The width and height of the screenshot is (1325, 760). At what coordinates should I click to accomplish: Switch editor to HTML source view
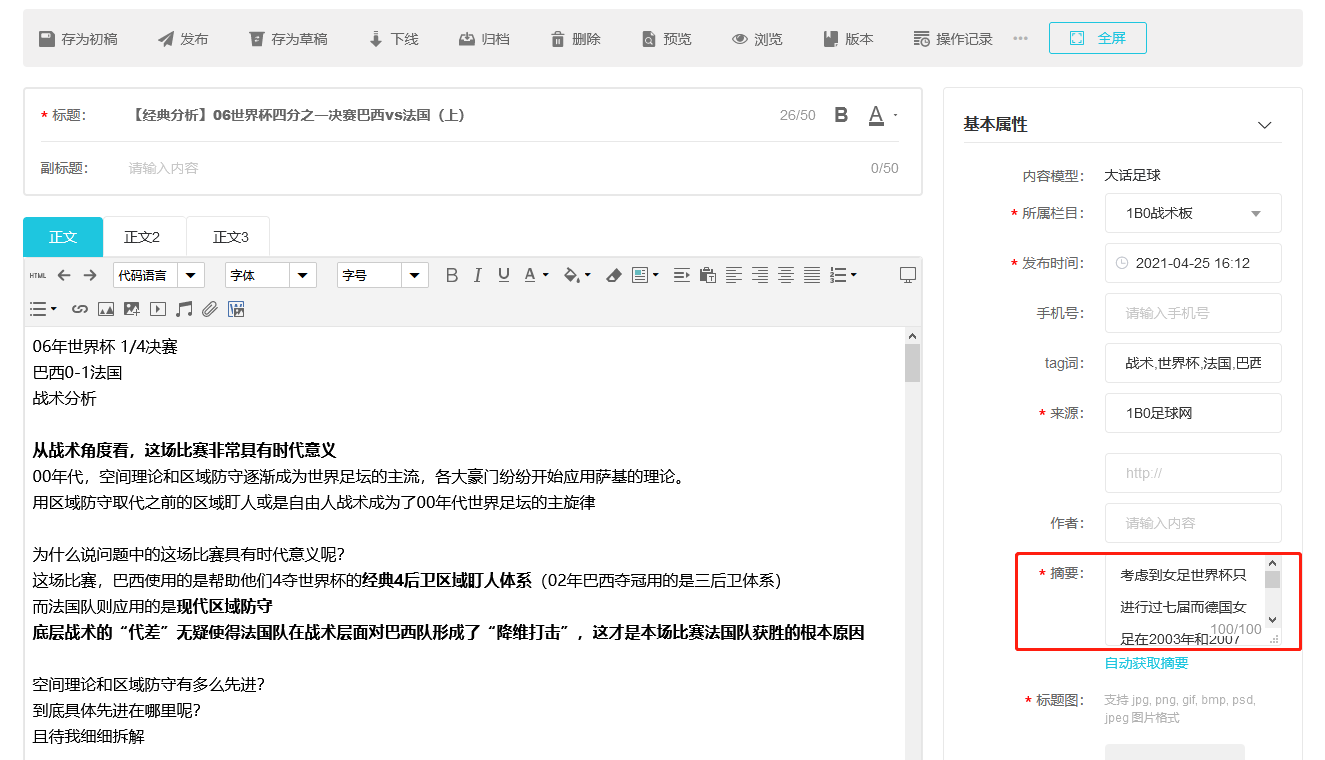click(38, 275)
